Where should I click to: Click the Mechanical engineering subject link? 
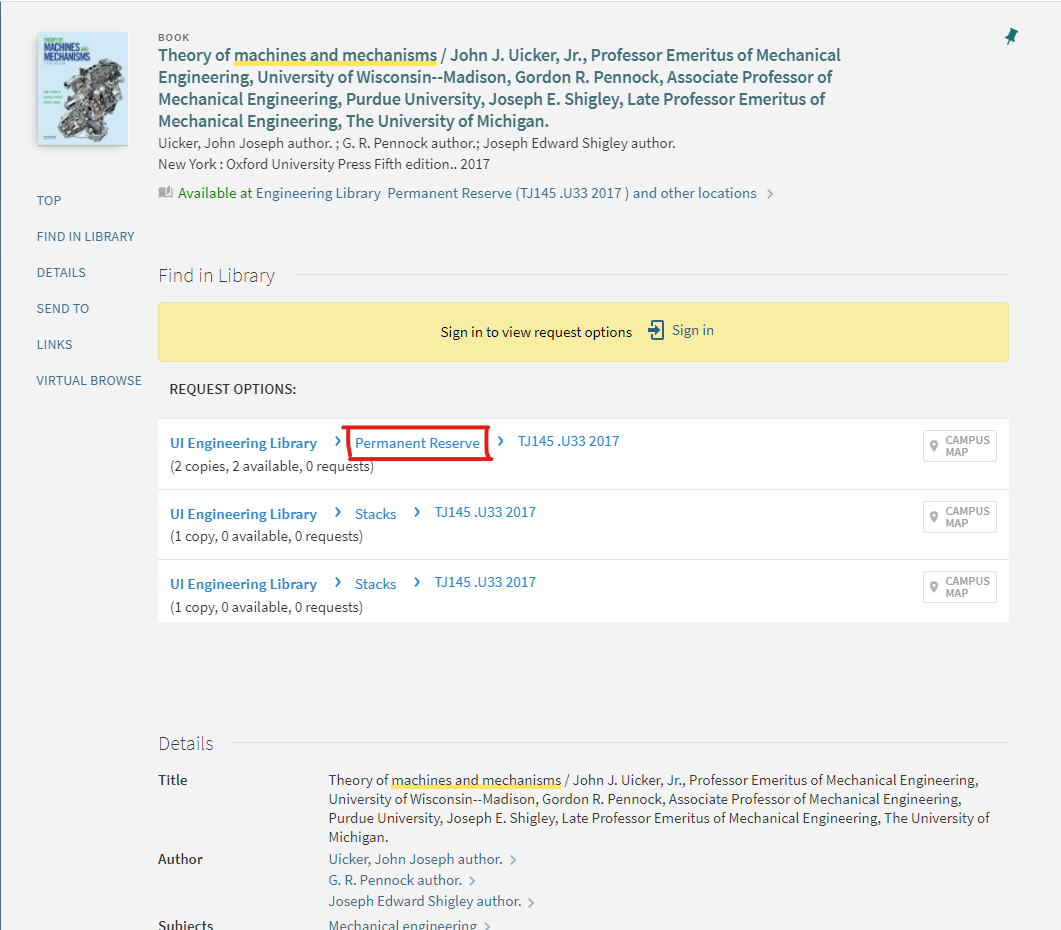coord(402,924)
